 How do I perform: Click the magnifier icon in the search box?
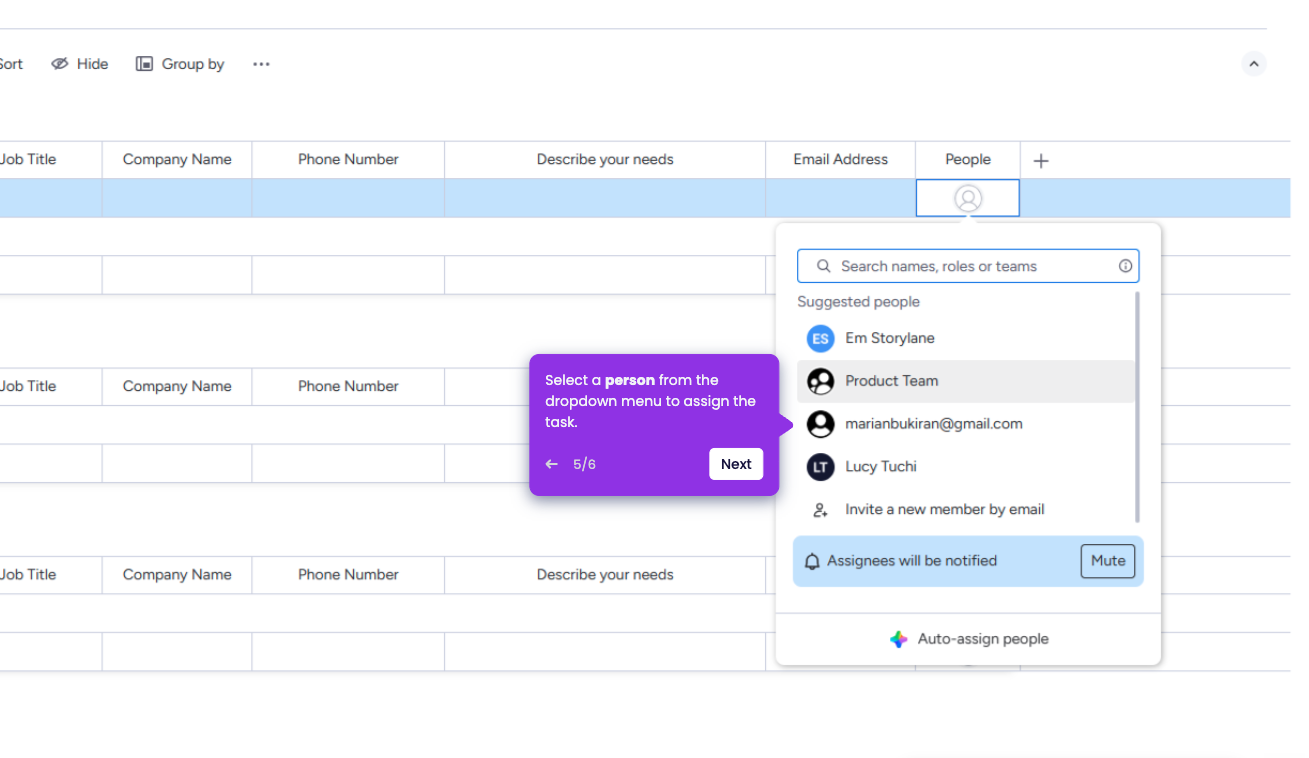(824, 266)
